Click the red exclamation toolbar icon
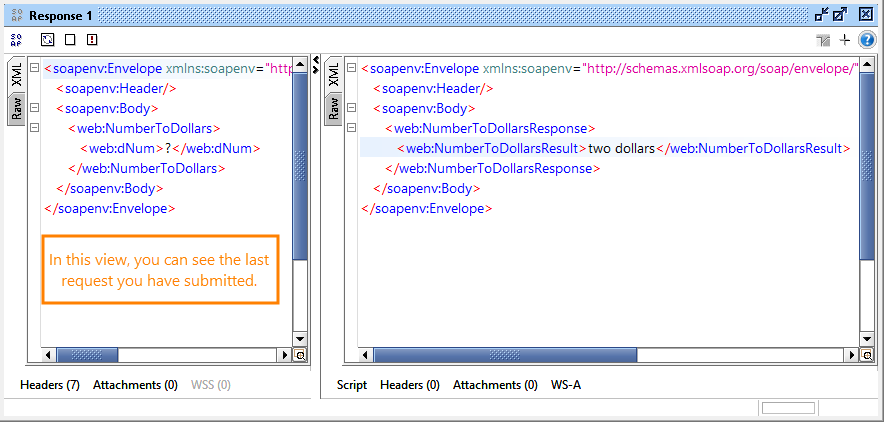This screenshot has width=884, height=422. click(92, 40)
